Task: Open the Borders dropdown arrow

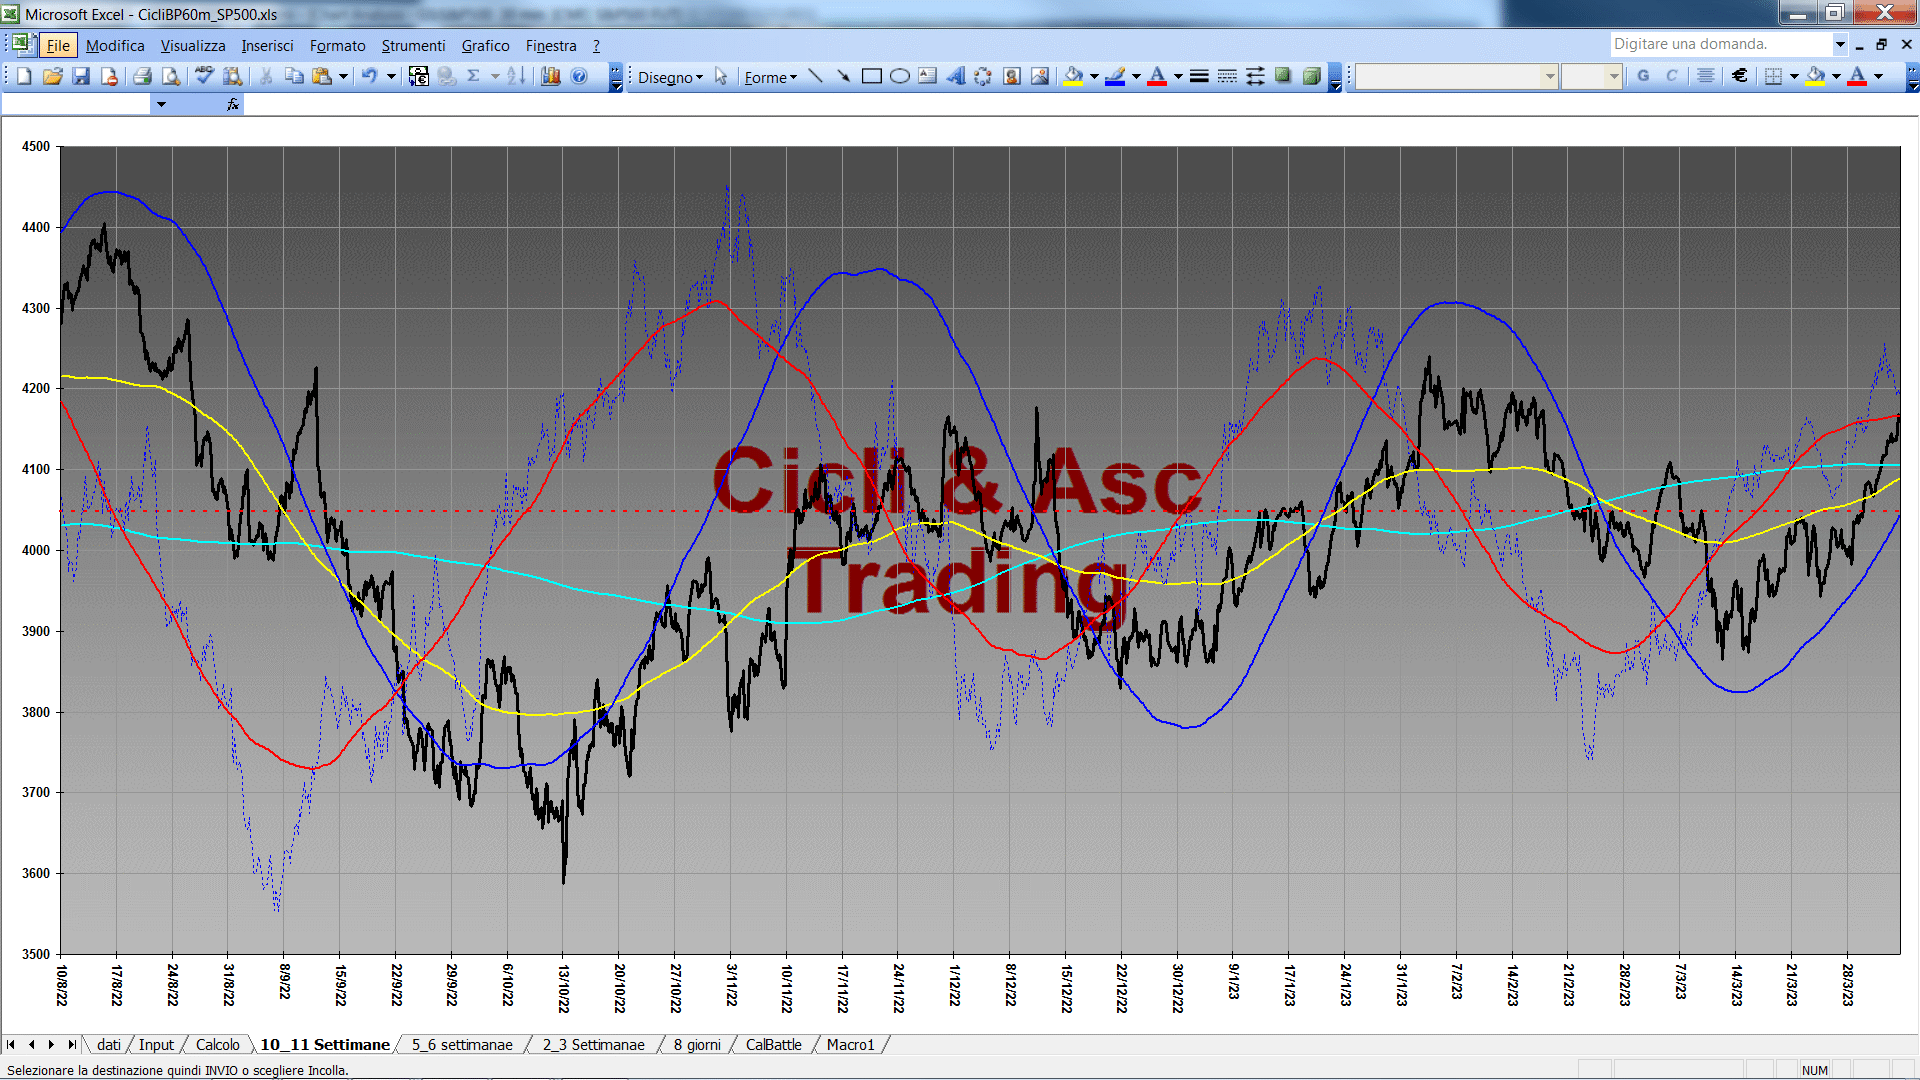Action: click(1794, 76)
